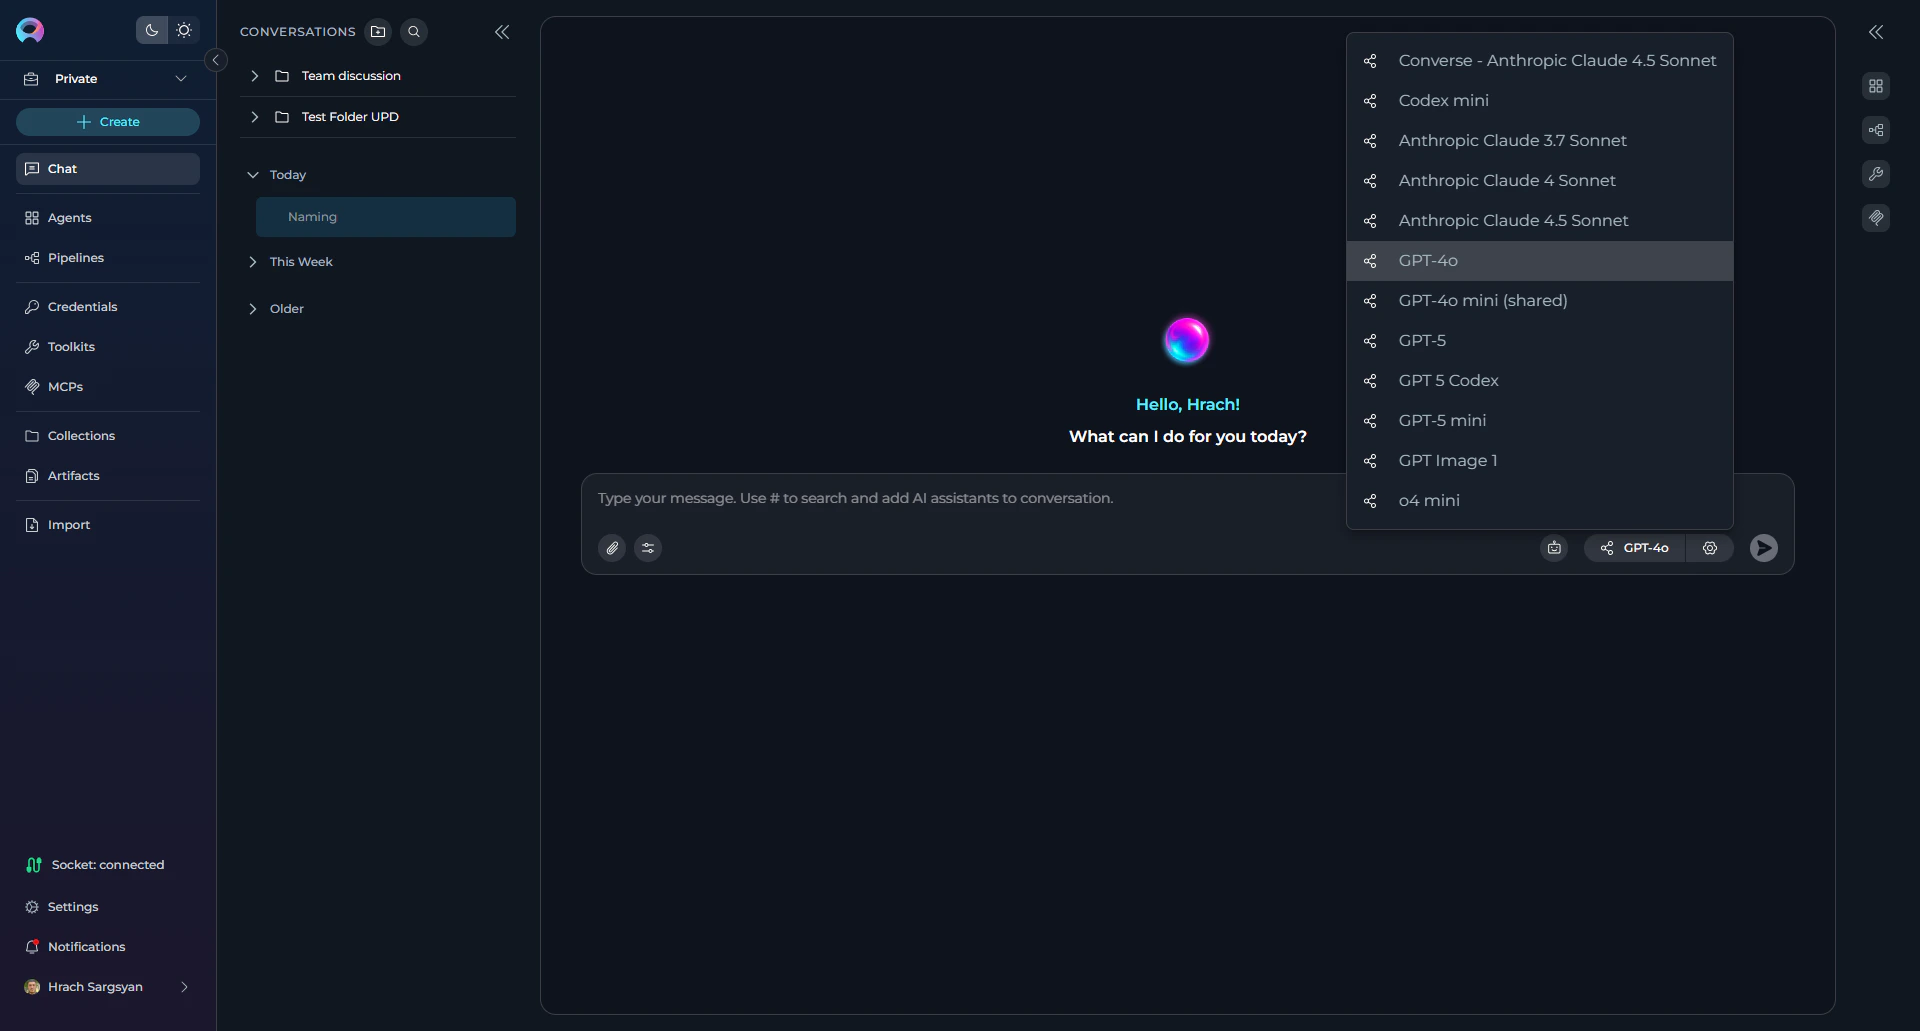The image size is (1920, 1031).
Task: Select the Agents section in sidebar
Action: tap(68, 218)
